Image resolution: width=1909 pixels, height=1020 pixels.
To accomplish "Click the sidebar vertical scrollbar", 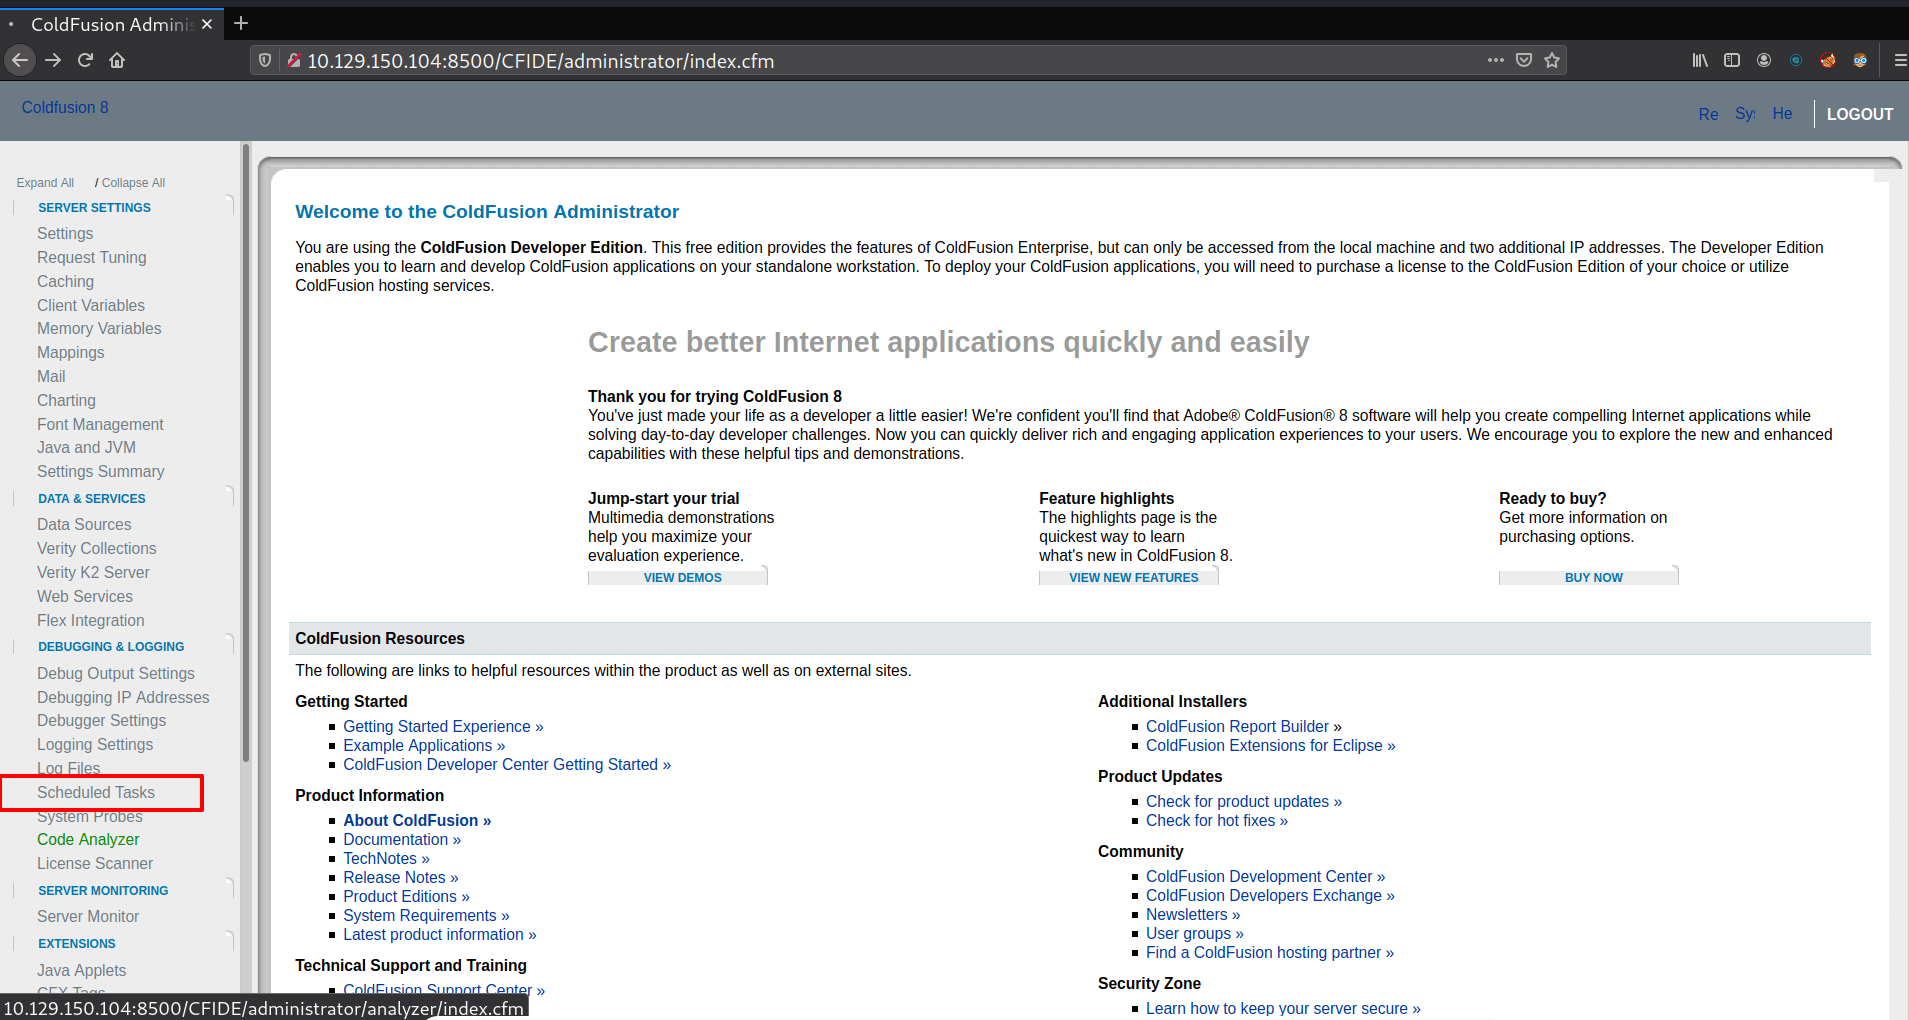I will (246, 453).
